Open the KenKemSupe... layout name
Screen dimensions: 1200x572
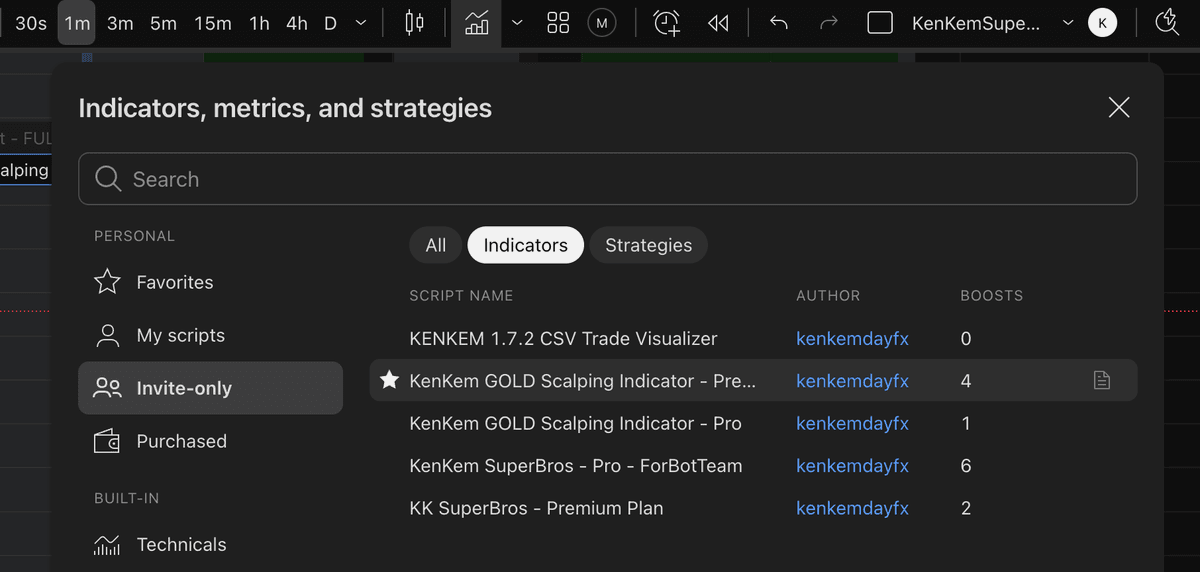click(x=976, y=23)
